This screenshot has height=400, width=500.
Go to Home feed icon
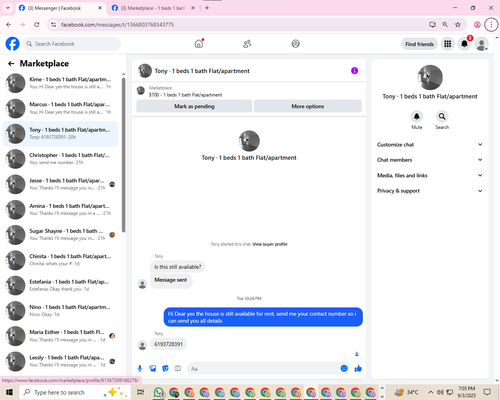click(x=199, y=44)
